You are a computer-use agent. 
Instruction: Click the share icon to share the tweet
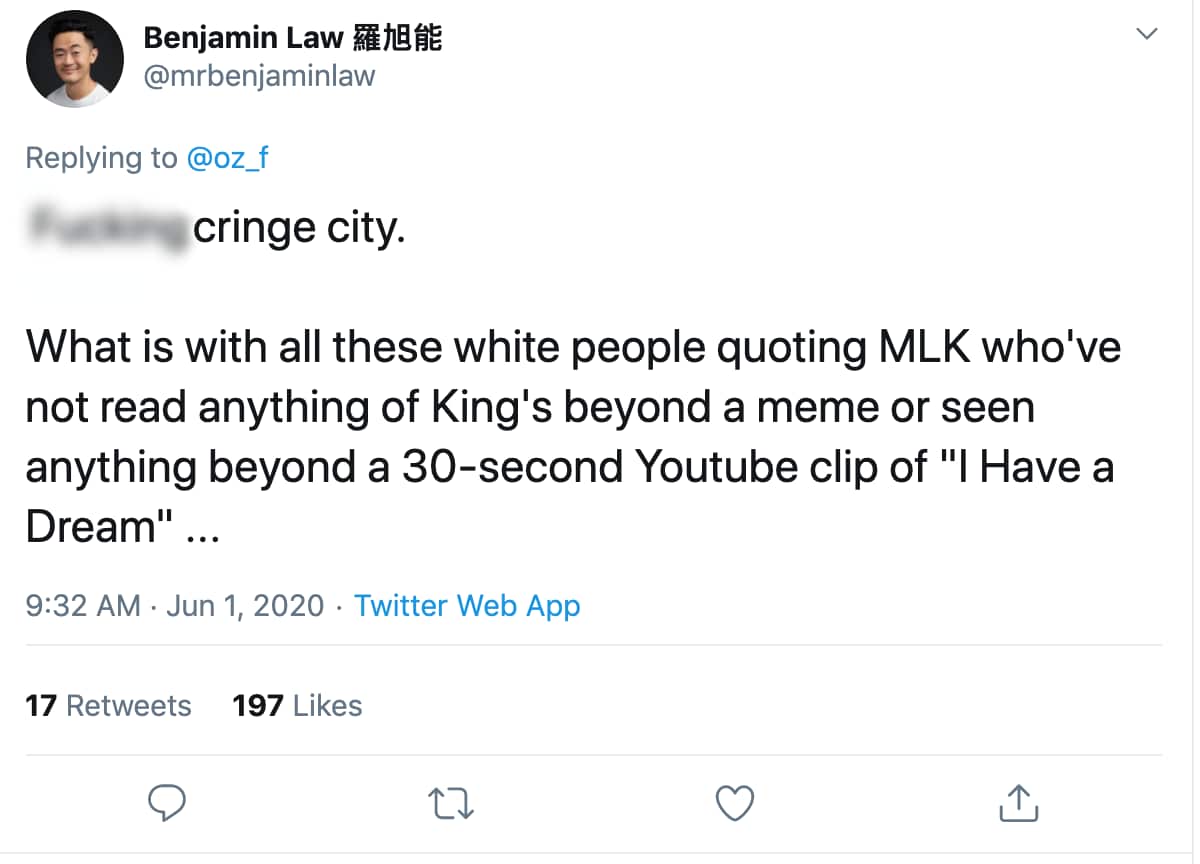pyautogui.click(x=1017, y=802)
